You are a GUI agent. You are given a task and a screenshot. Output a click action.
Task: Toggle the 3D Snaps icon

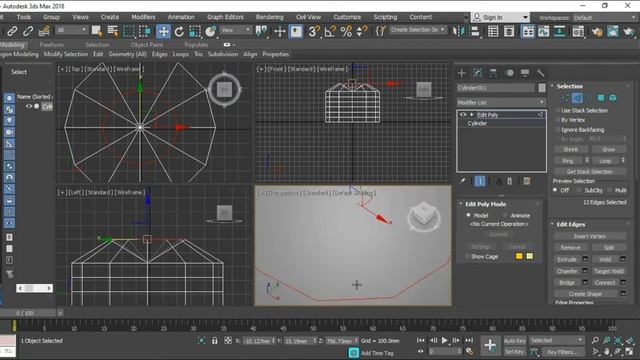pos(313,31)
